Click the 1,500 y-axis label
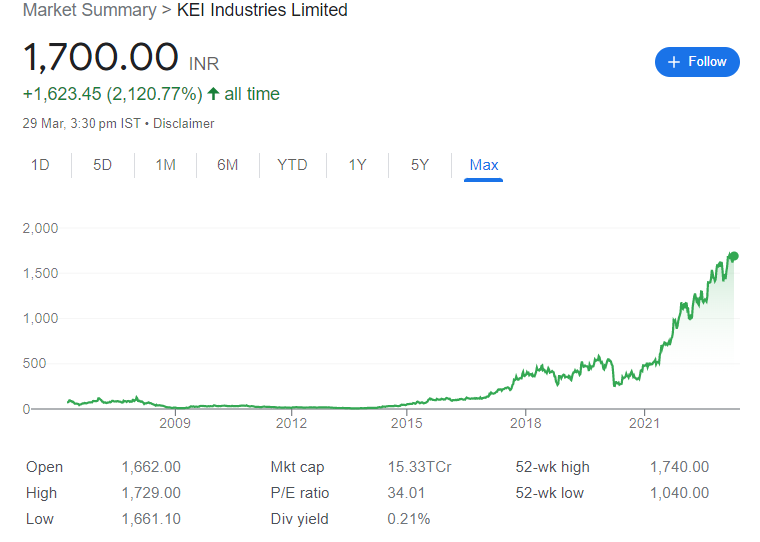Viewport: 760px width, 542px height. 40,273
